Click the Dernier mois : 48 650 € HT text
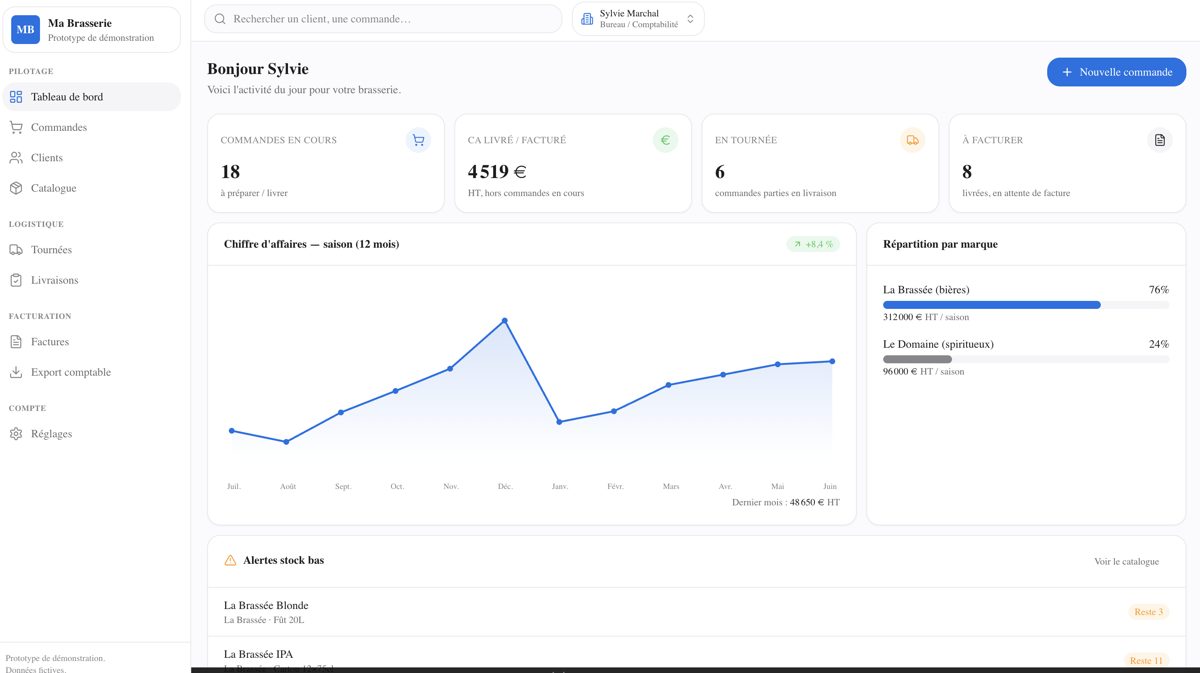This screenshot has width=1200, height=673. (x=786, y=503)
